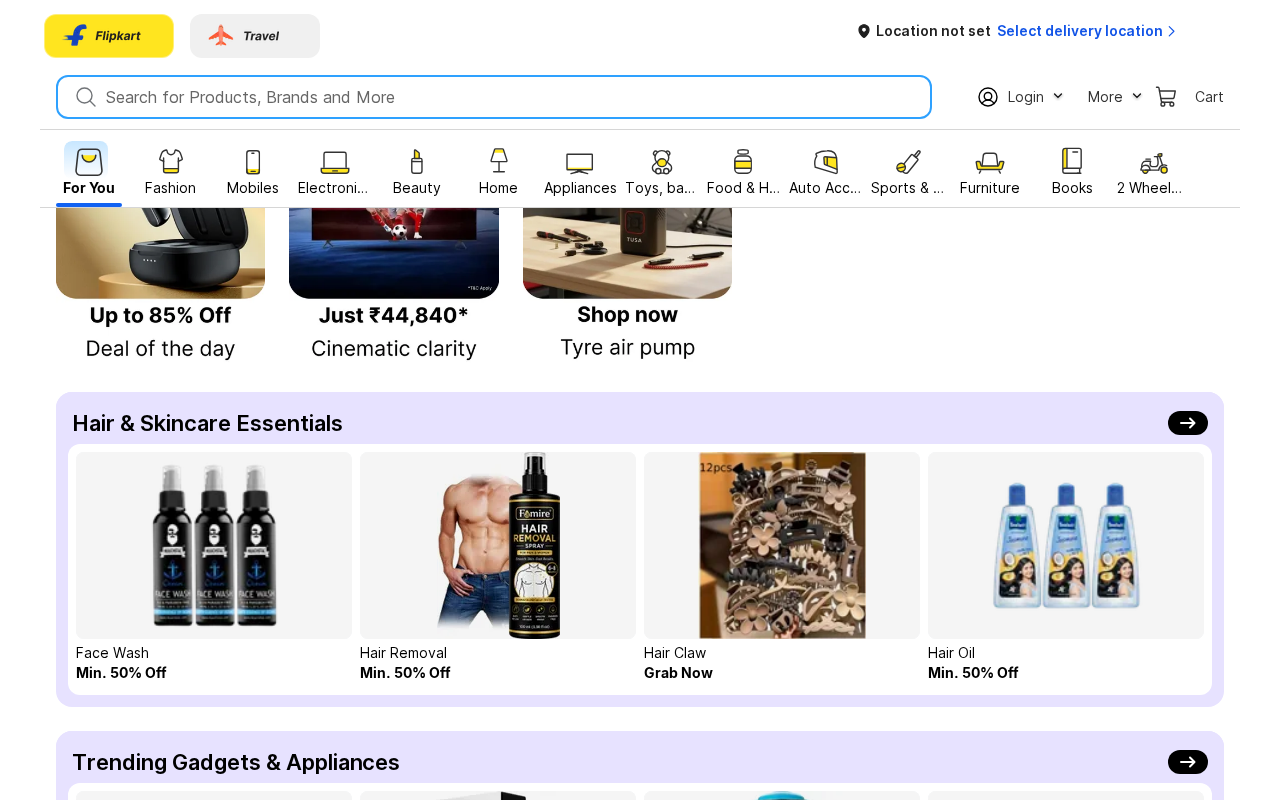Switch to the Books category label
The image size is (1280, 800).
click(x=1072, y=188)
